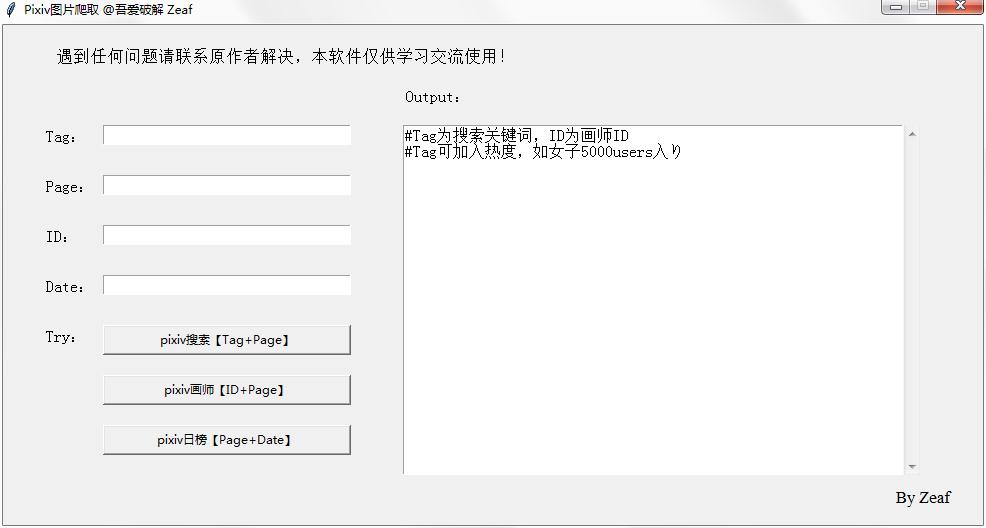Click the By Zeaf author text
Screen dimensions: 986x528
coord(923,497)
